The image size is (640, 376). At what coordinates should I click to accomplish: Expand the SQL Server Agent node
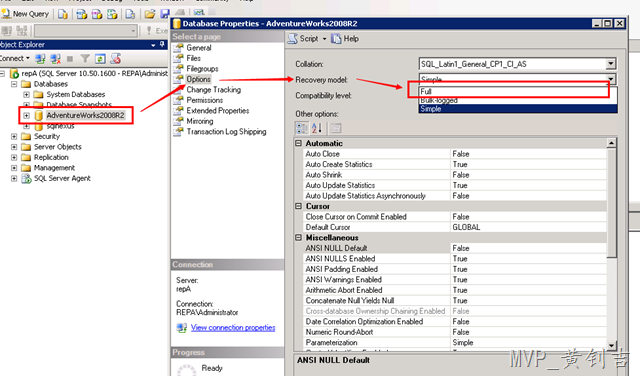coord(14,178)
